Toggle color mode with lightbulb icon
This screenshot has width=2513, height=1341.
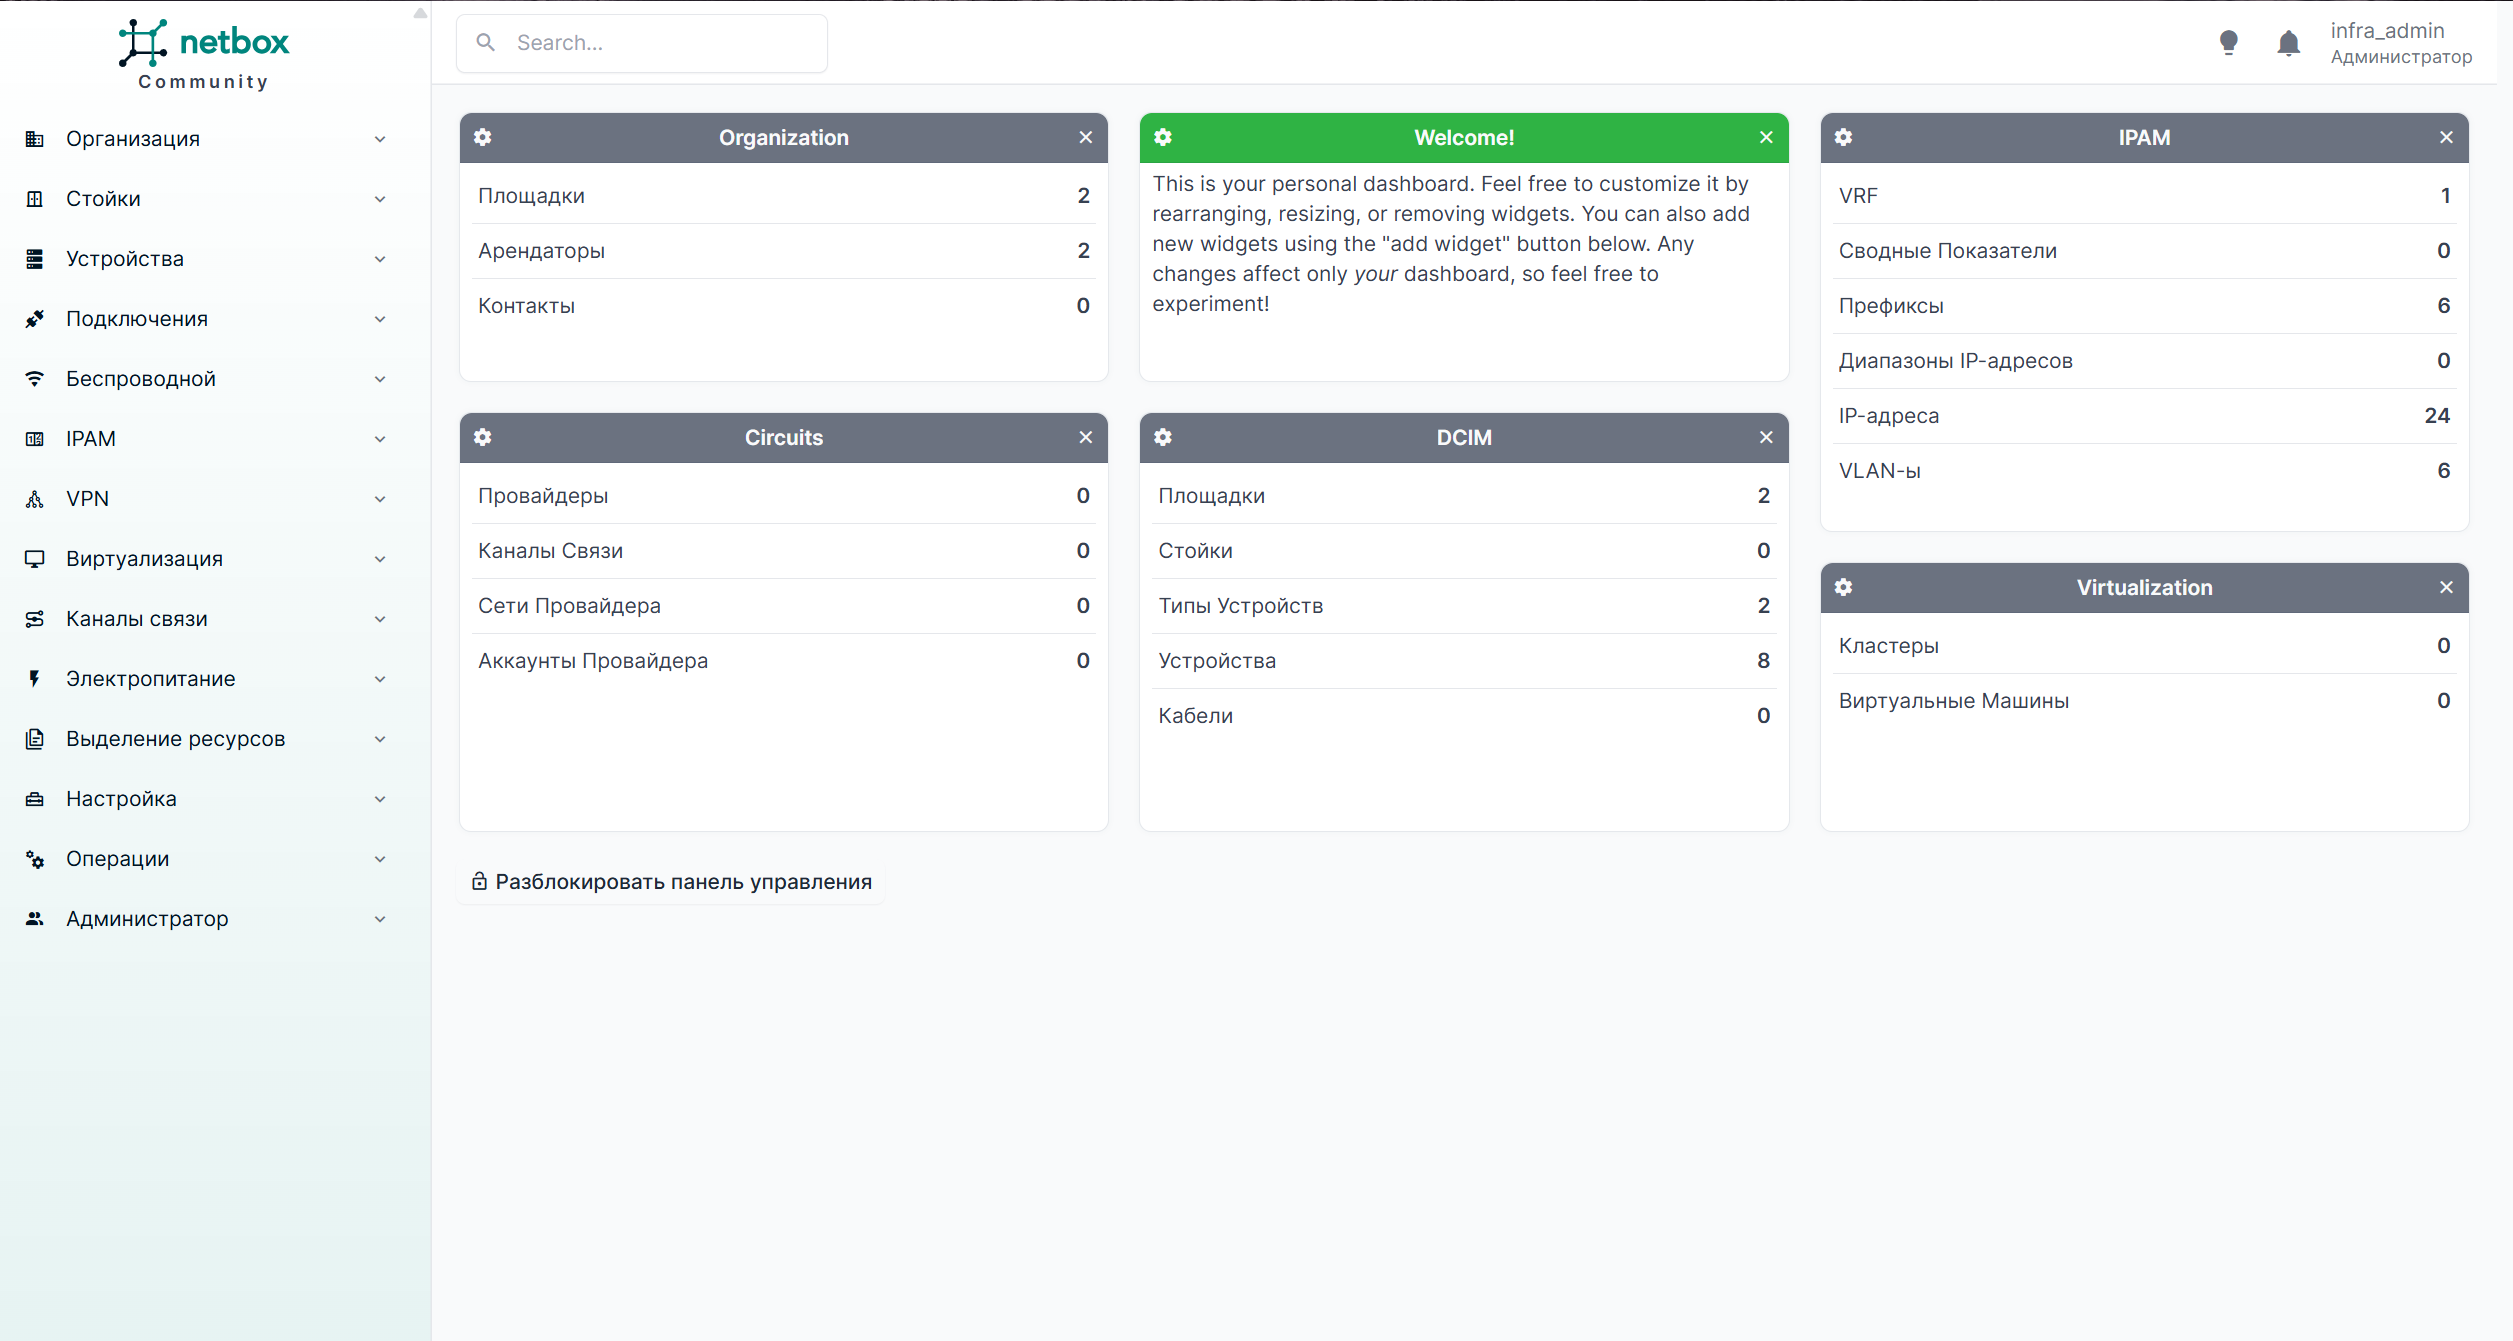[2228, 43]
